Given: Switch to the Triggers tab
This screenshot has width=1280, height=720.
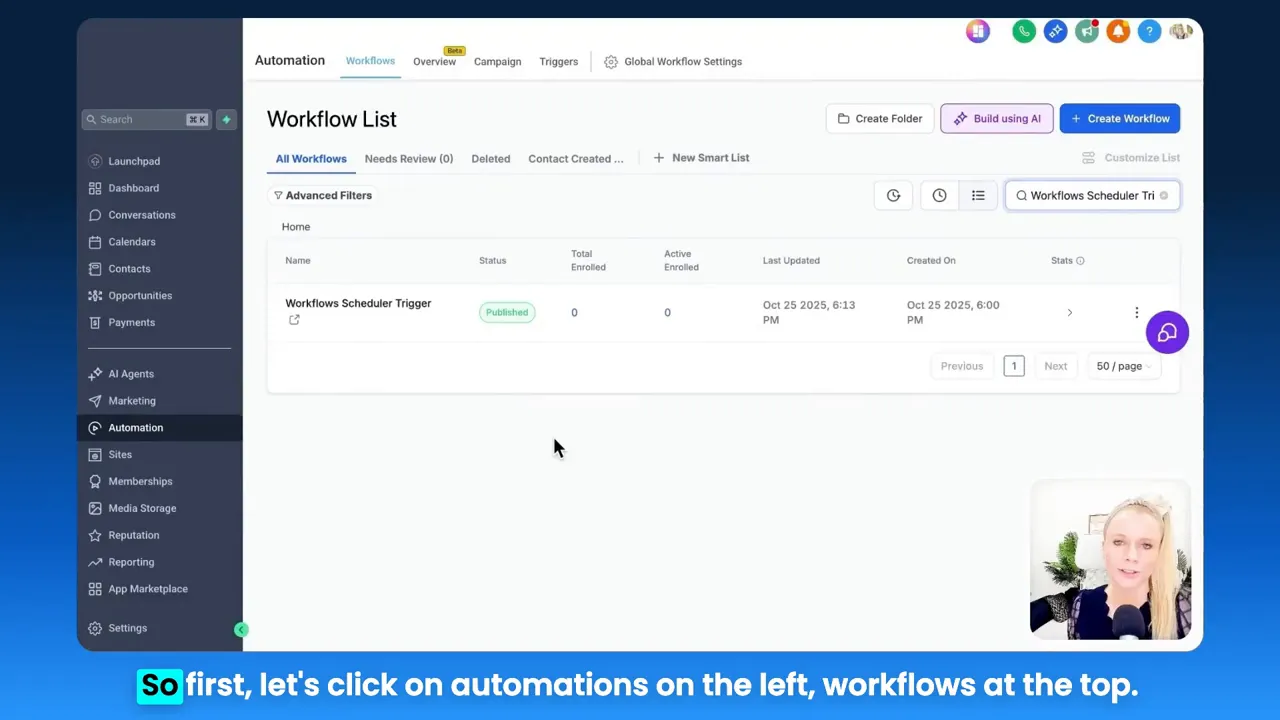Looking at the screenshot, I should coord(558,62).
